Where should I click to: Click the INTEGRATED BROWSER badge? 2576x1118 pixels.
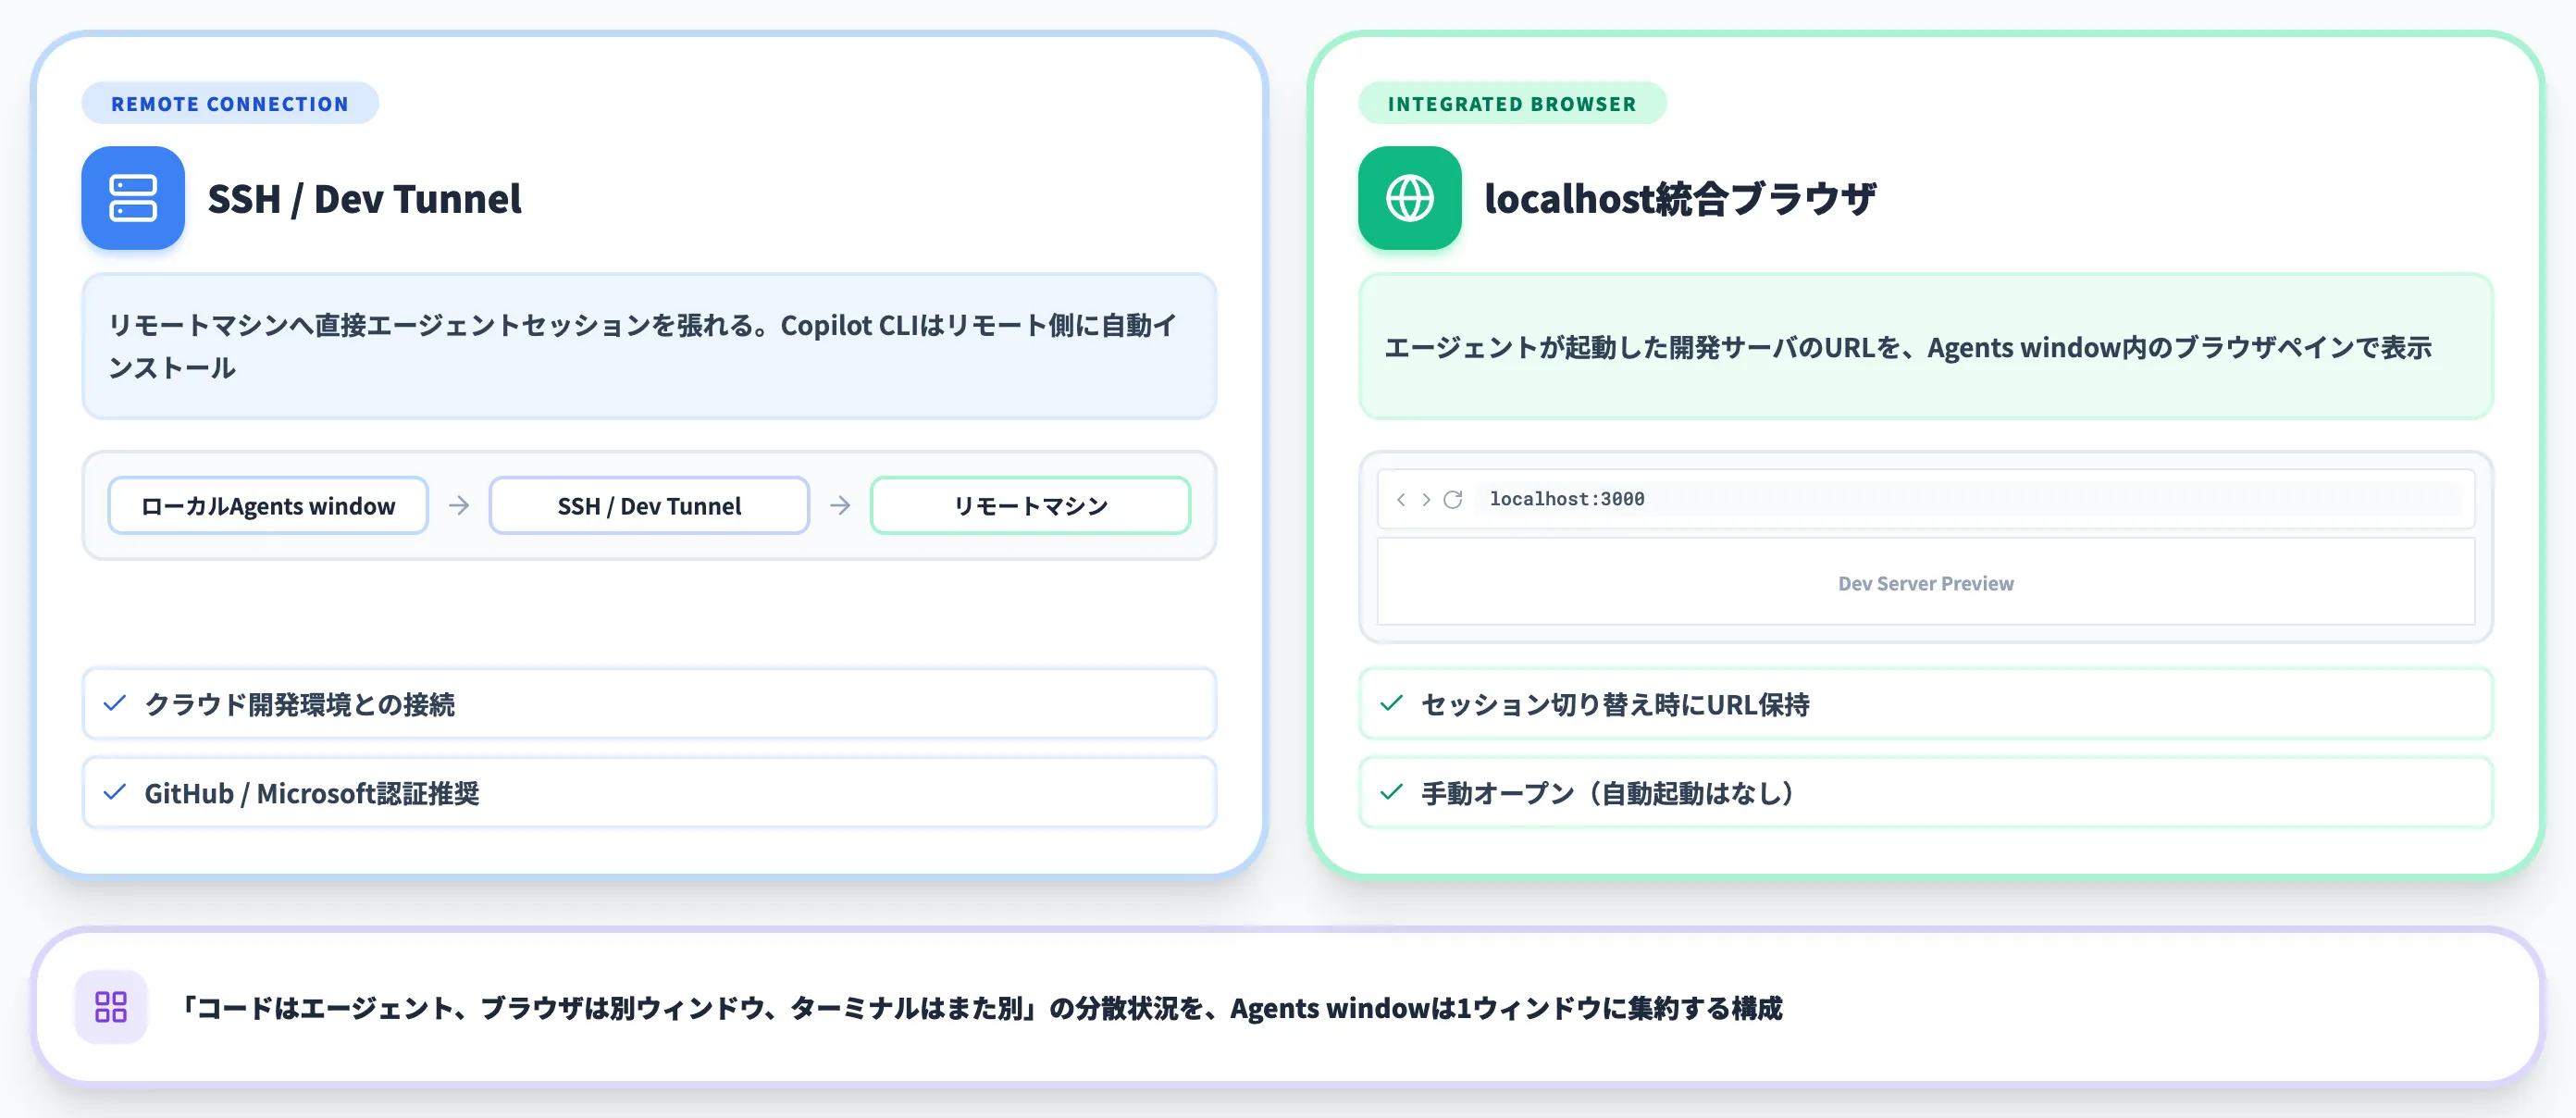pos(1512,103)
